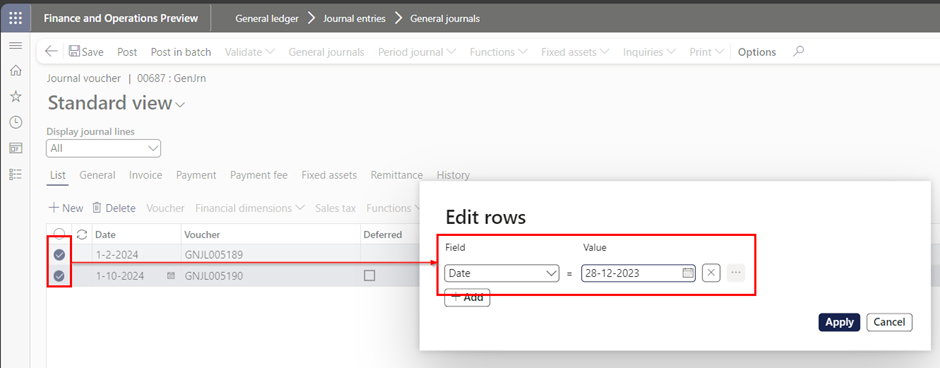Screen dimensions: 940x368
Task: Toggle the select-all rows circle
Action: click(x=59, y=234)
